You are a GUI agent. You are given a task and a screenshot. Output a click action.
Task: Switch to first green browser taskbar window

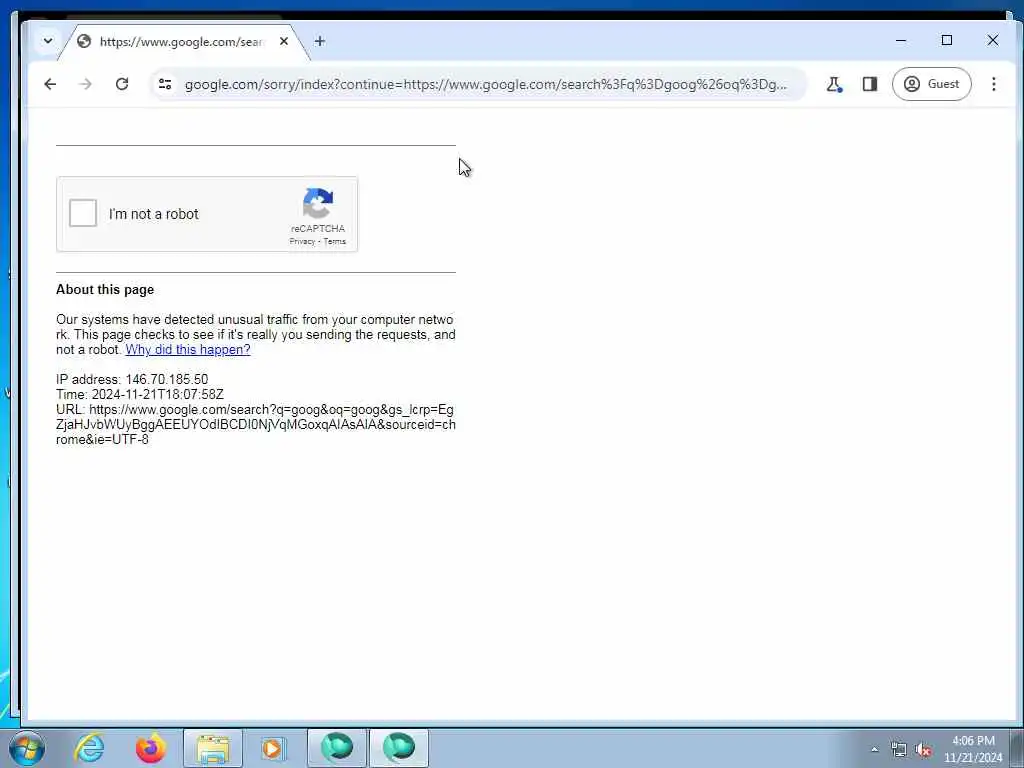coord(337,748)
